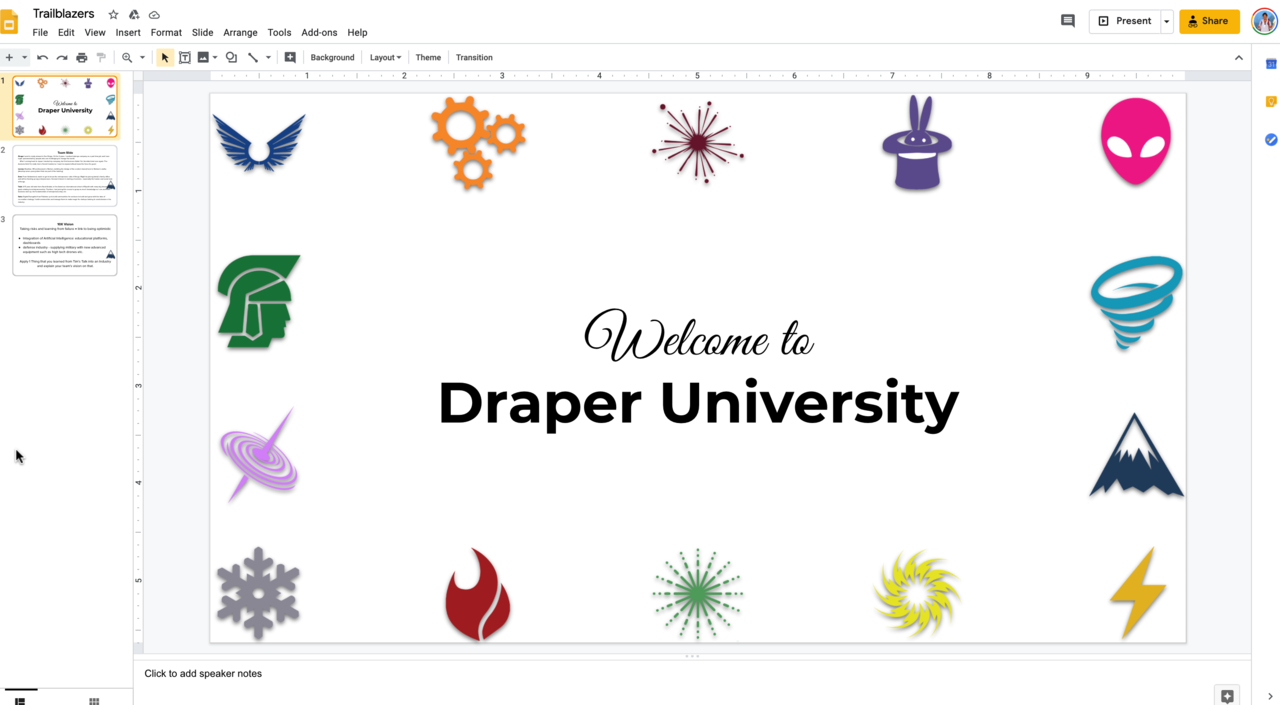Select the red flame logo

478,593
